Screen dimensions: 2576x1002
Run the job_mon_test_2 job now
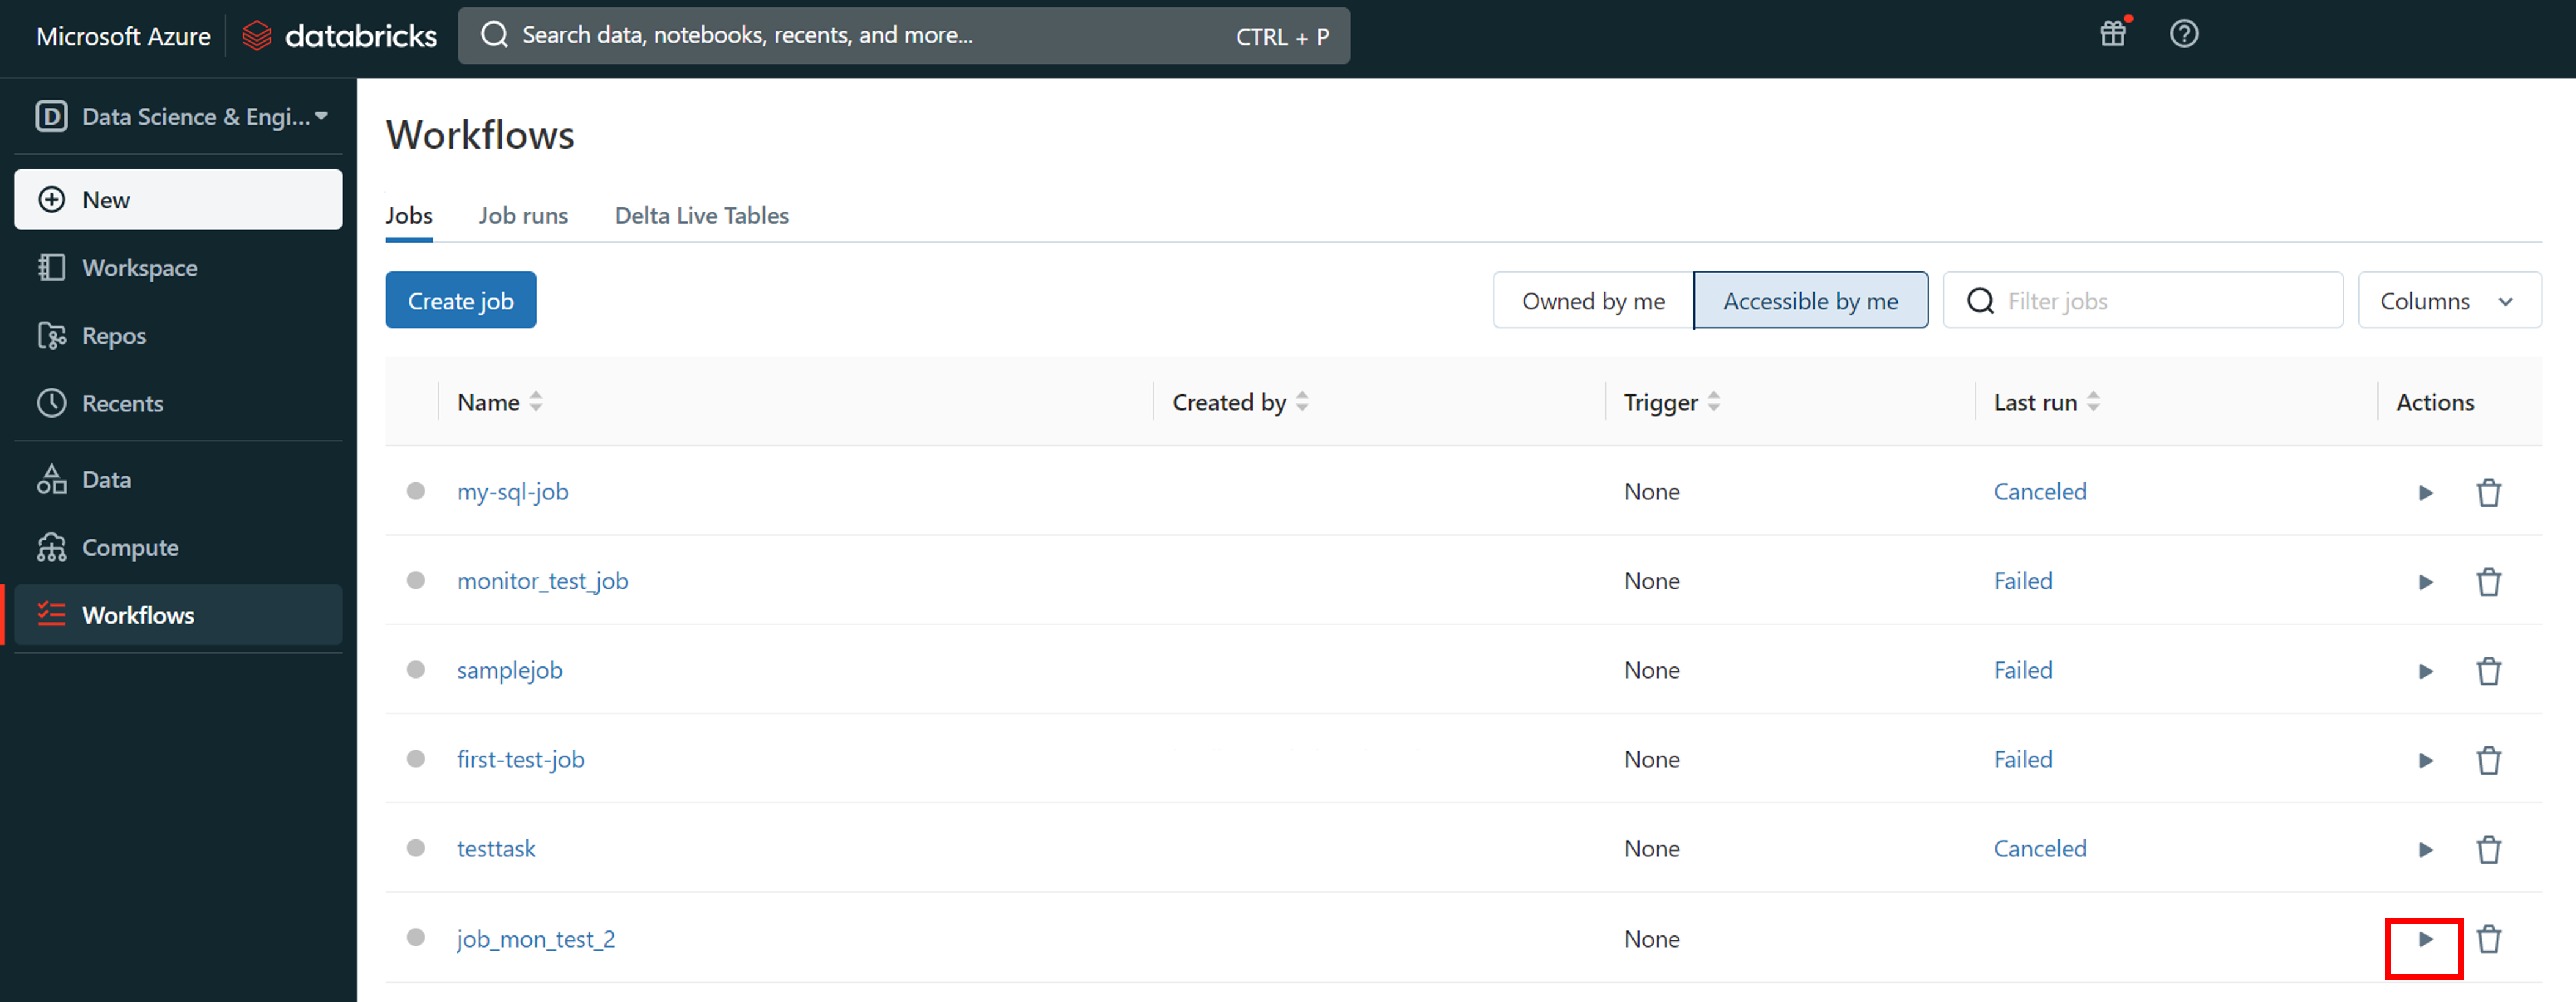click(2424, 939)
